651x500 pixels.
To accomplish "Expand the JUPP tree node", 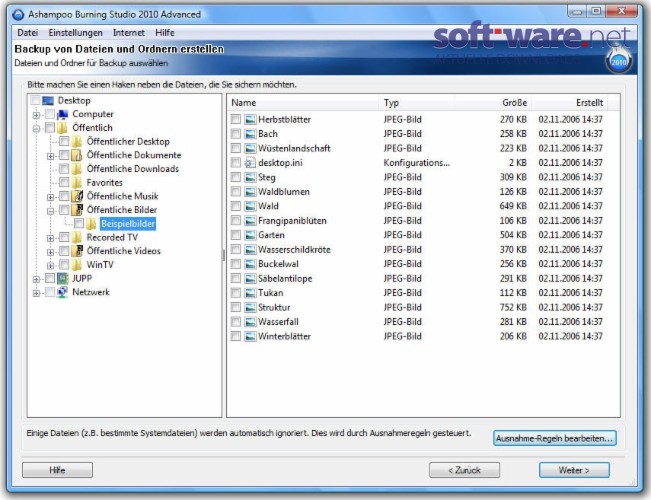I will point(36,279).
